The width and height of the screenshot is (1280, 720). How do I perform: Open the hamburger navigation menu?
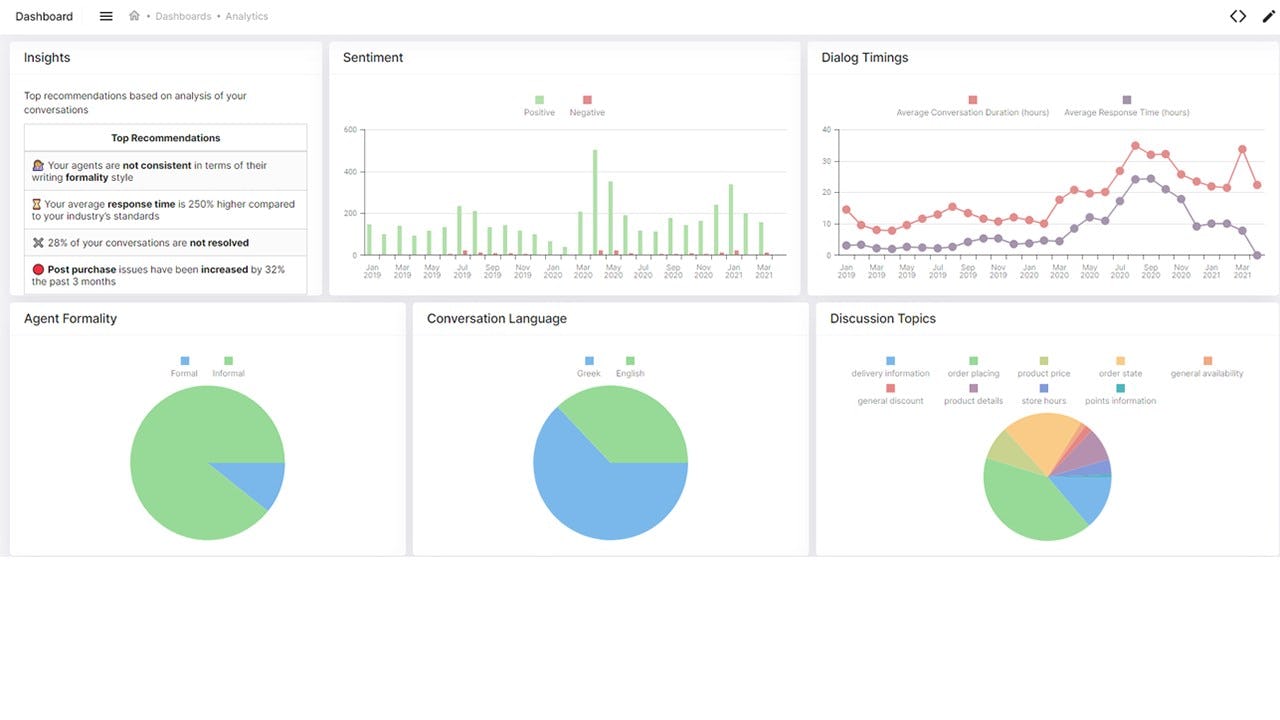105,15
